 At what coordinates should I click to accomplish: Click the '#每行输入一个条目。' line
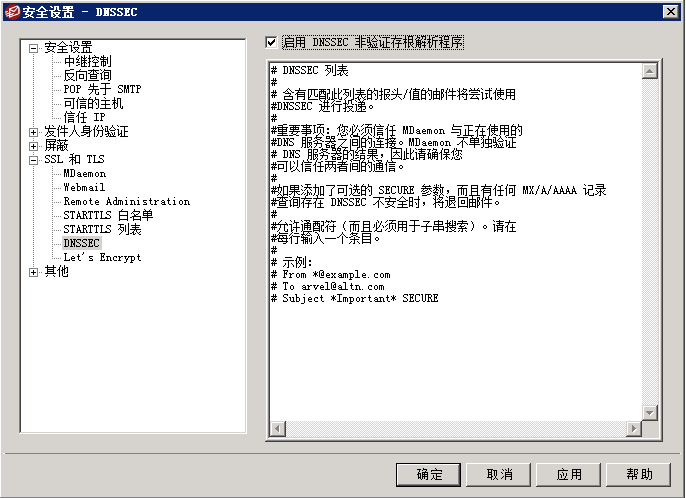click(326, 238)
